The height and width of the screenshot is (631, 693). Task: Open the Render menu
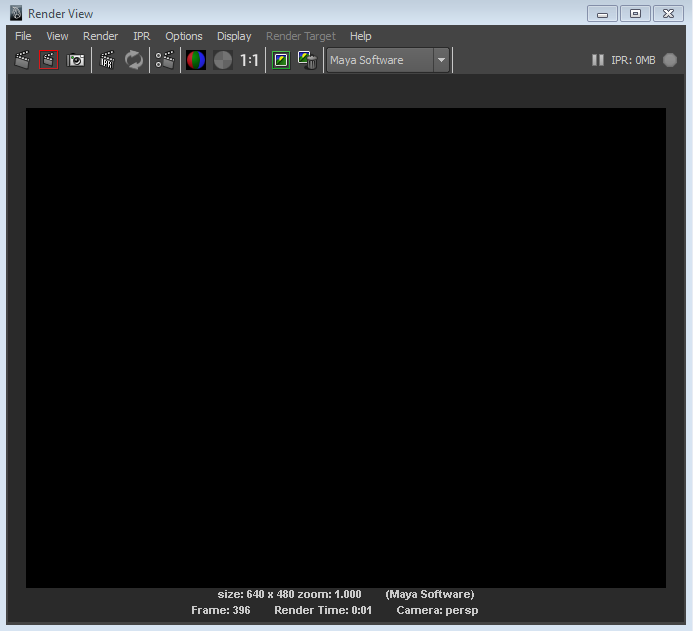click(x=100, y=36)
